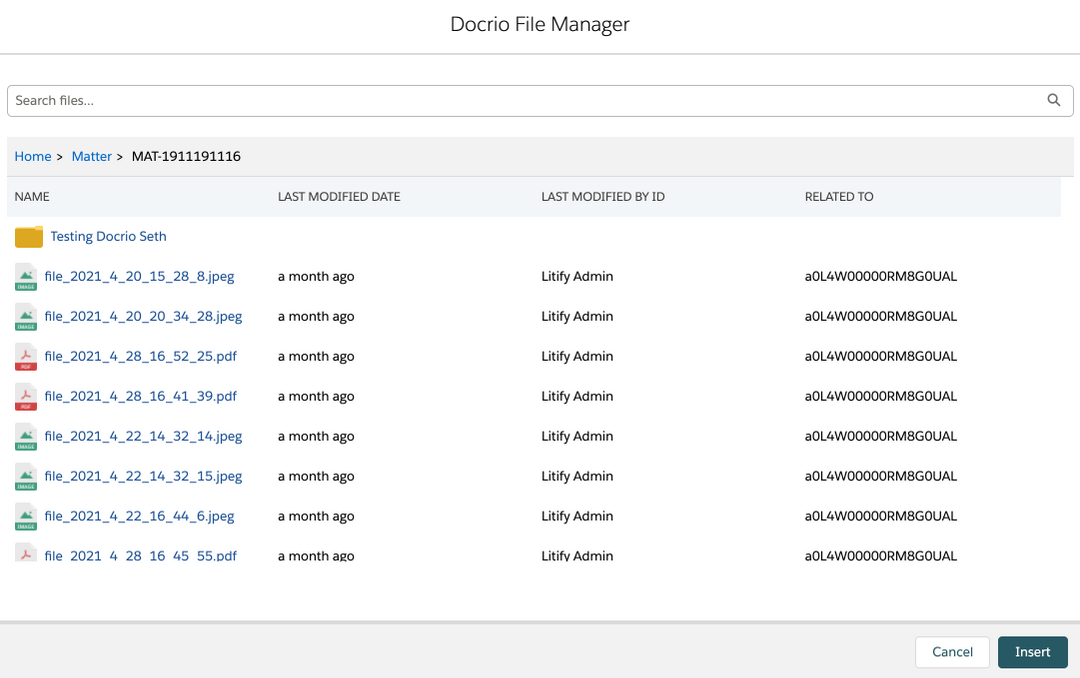
Task: Select file_2021_4_28_16_52_25.pdf file name
Action: [x=140, y=357]
